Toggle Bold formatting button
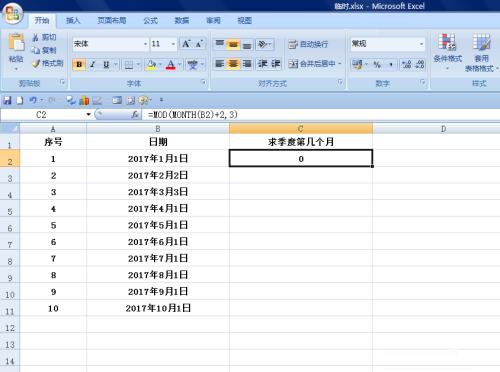Viewport: 500px width, 372px height. pos(79,64)
